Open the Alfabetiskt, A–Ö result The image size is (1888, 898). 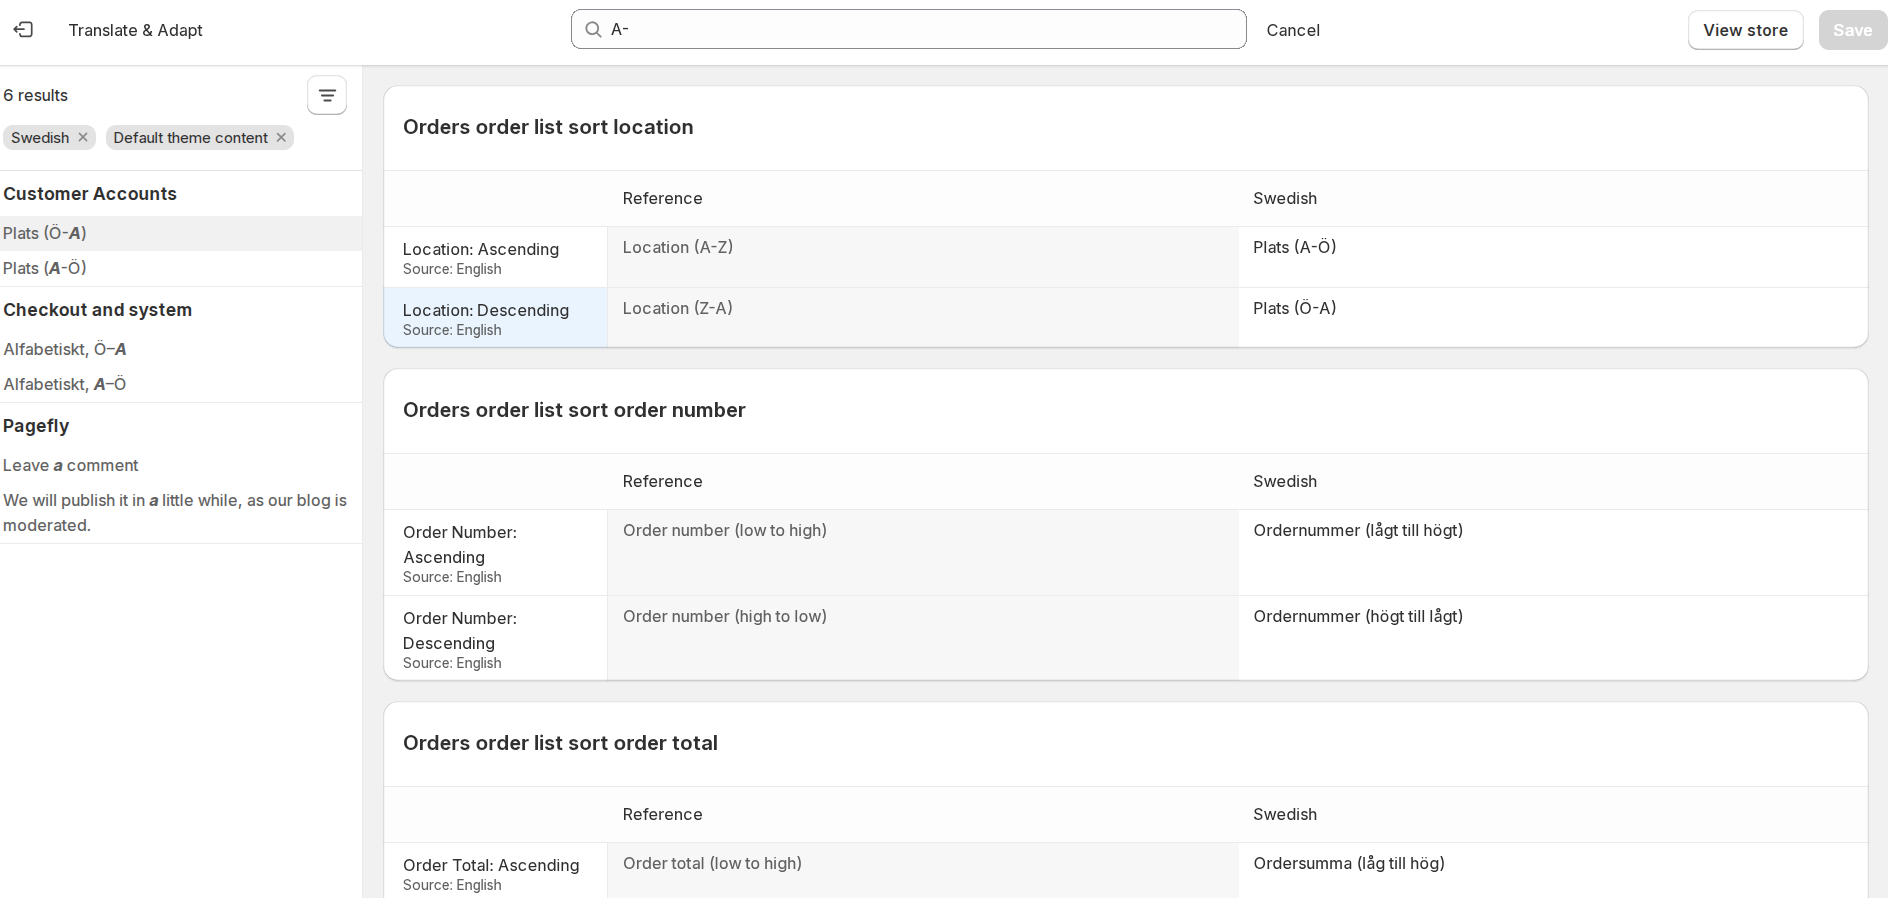click(x=65, y=384)
